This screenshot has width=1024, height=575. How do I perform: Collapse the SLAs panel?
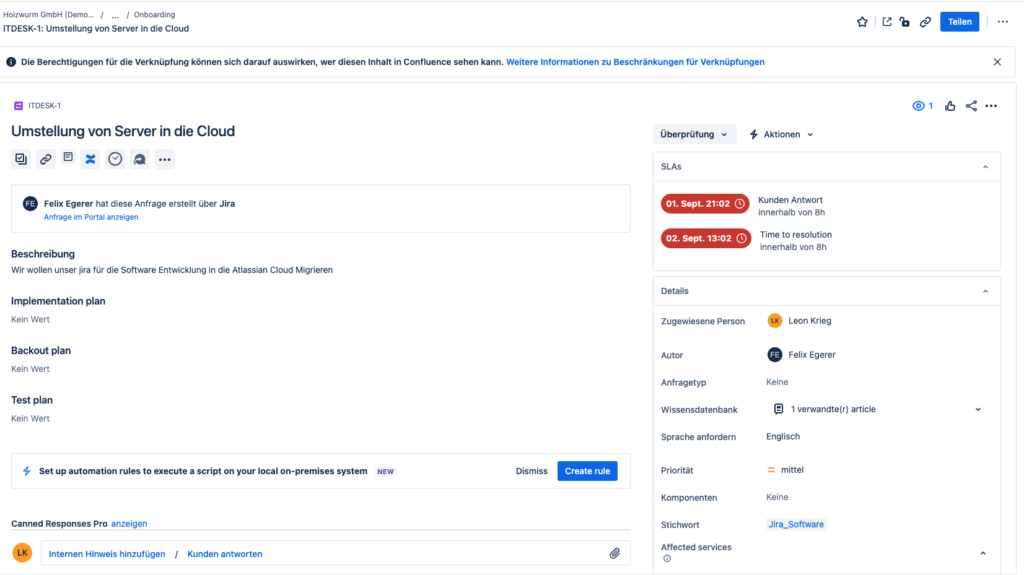click(985, 167)
